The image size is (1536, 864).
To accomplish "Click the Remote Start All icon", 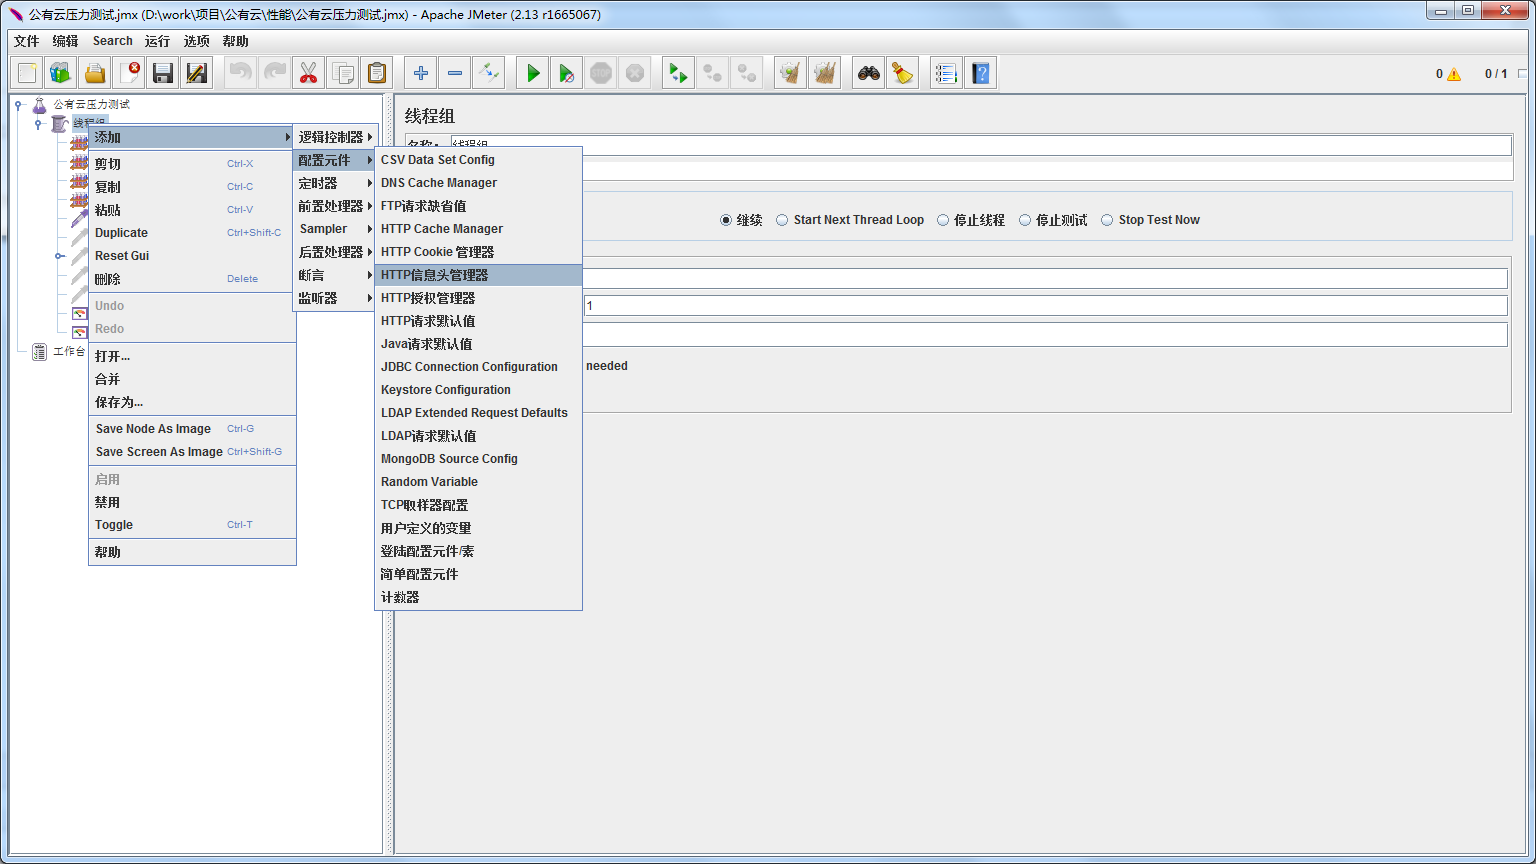I will (679, 73).
